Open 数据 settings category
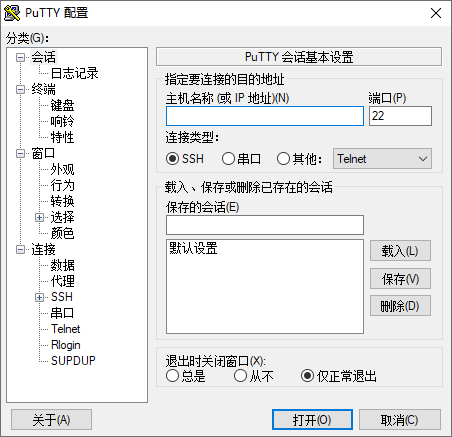The width and height of the screenshot is (452, 437). coord(62,265)
